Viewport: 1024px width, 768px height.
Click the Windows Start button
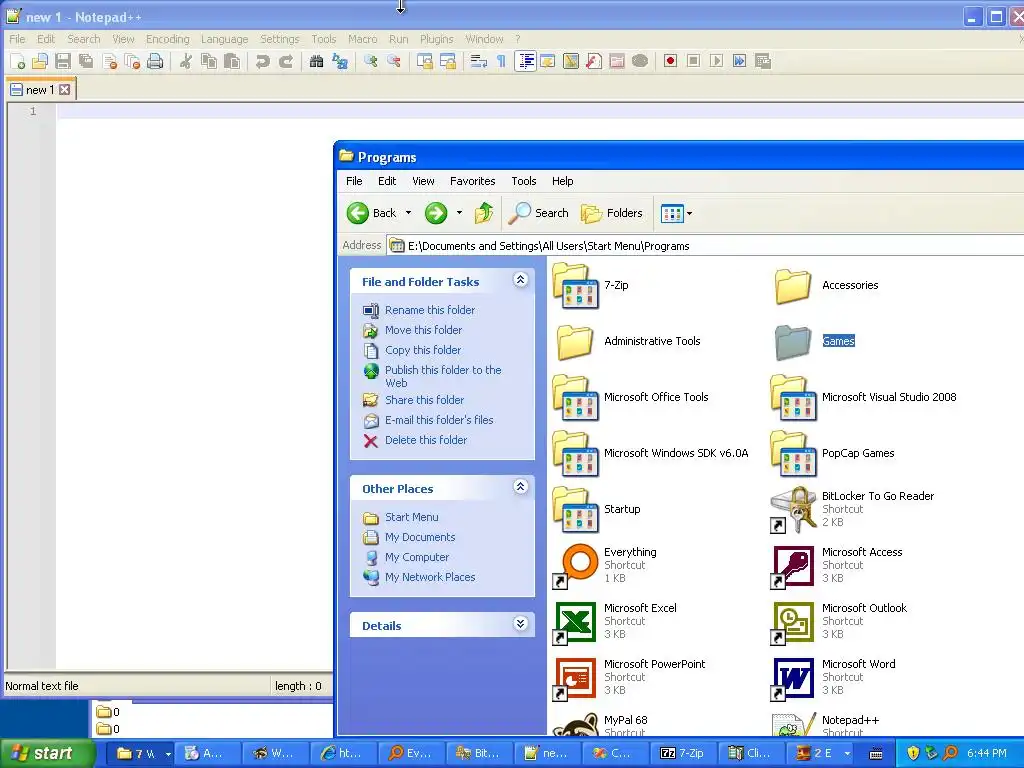(46, 753)
